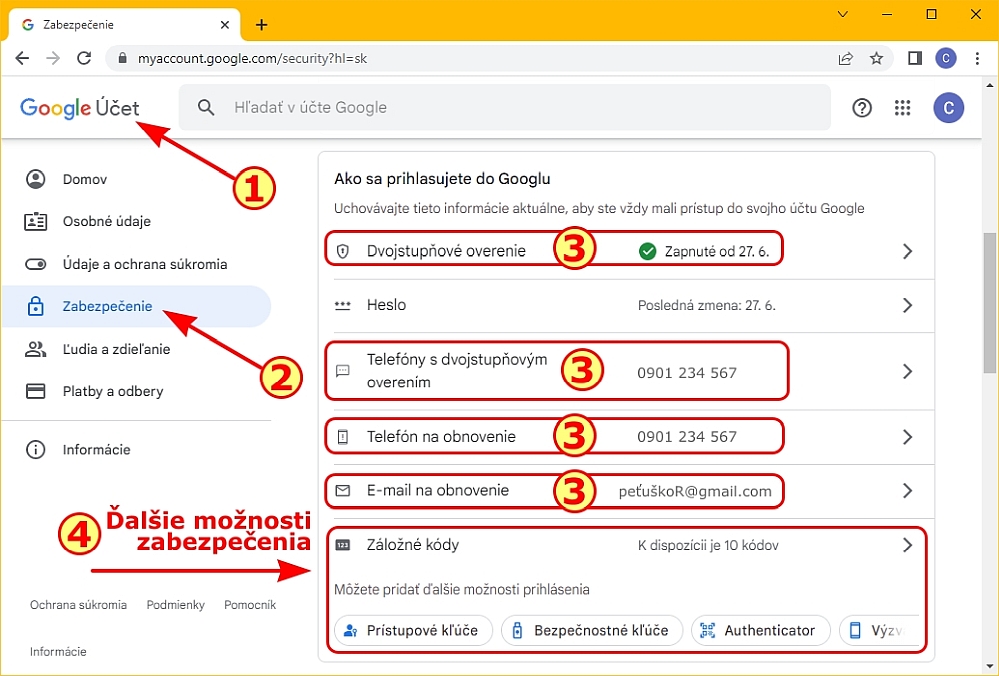Click the Heslo dots icon
The image size is (999, 676).
(x=343, y=305)
